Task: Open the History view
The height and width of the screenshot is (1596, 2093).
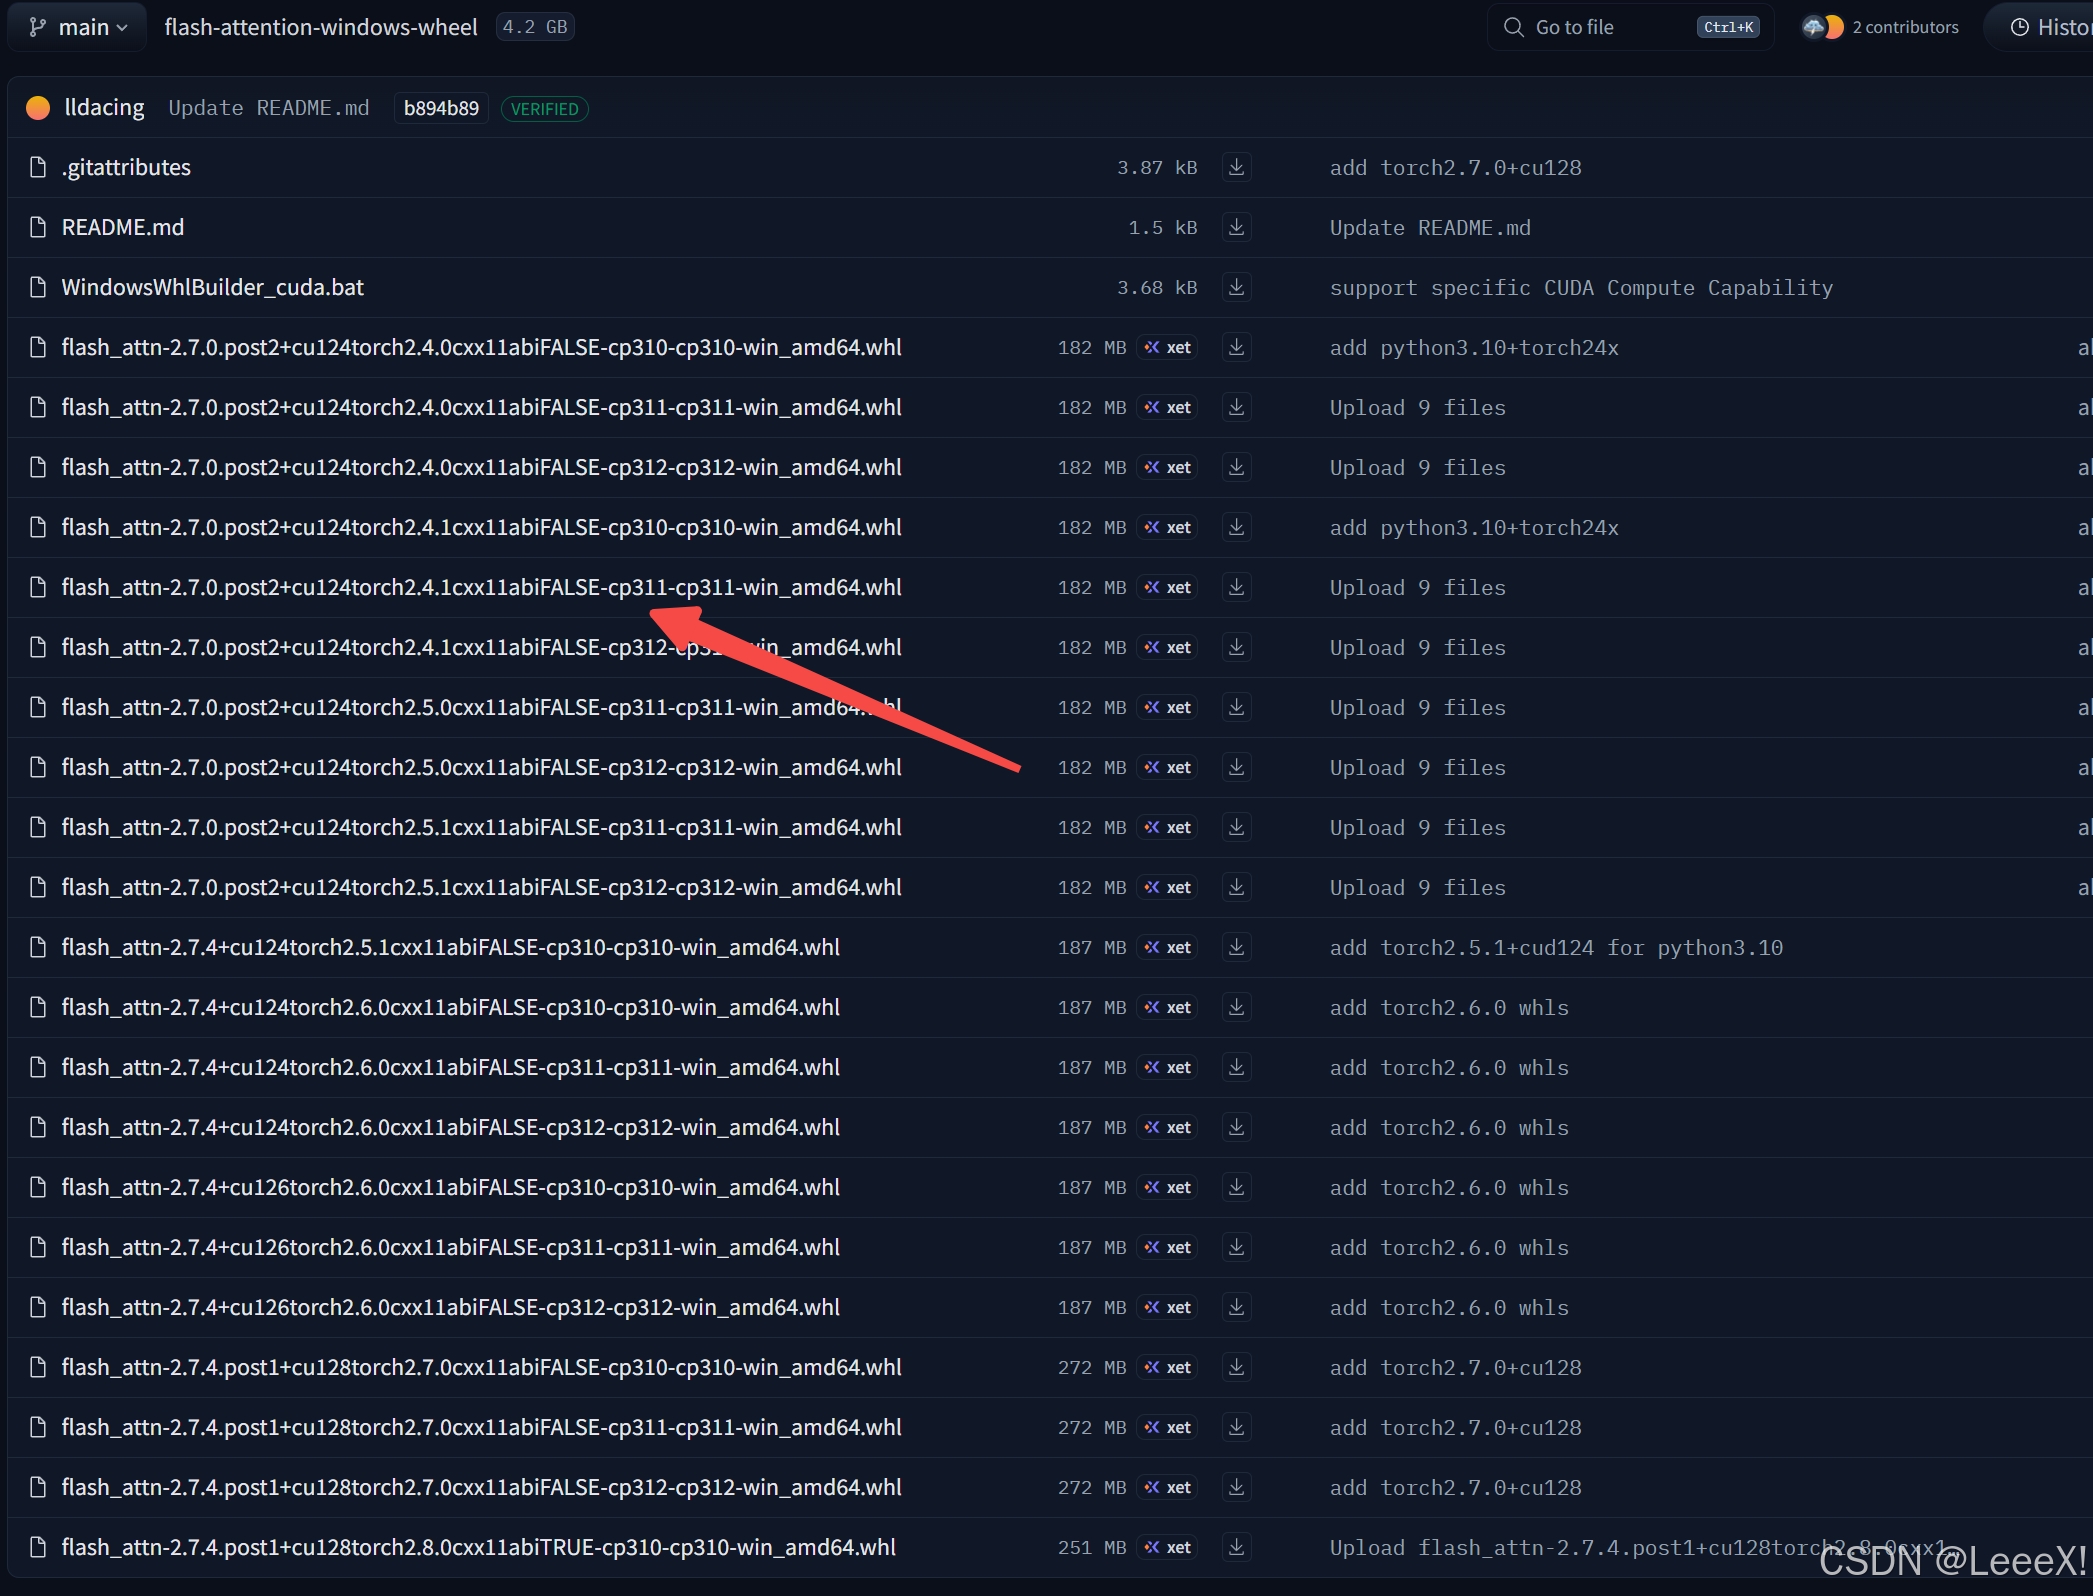Action: click(2050, 27)
